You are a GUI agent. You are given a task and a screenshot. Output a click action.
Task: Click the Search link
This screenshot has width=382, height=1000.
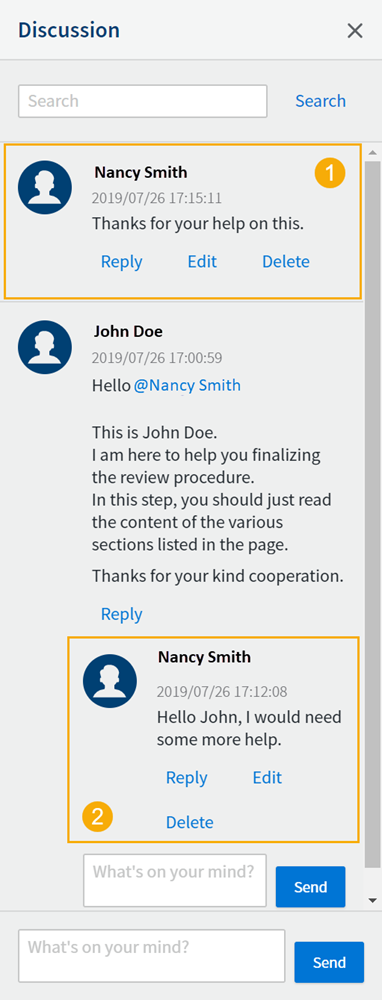coord(320,101)
